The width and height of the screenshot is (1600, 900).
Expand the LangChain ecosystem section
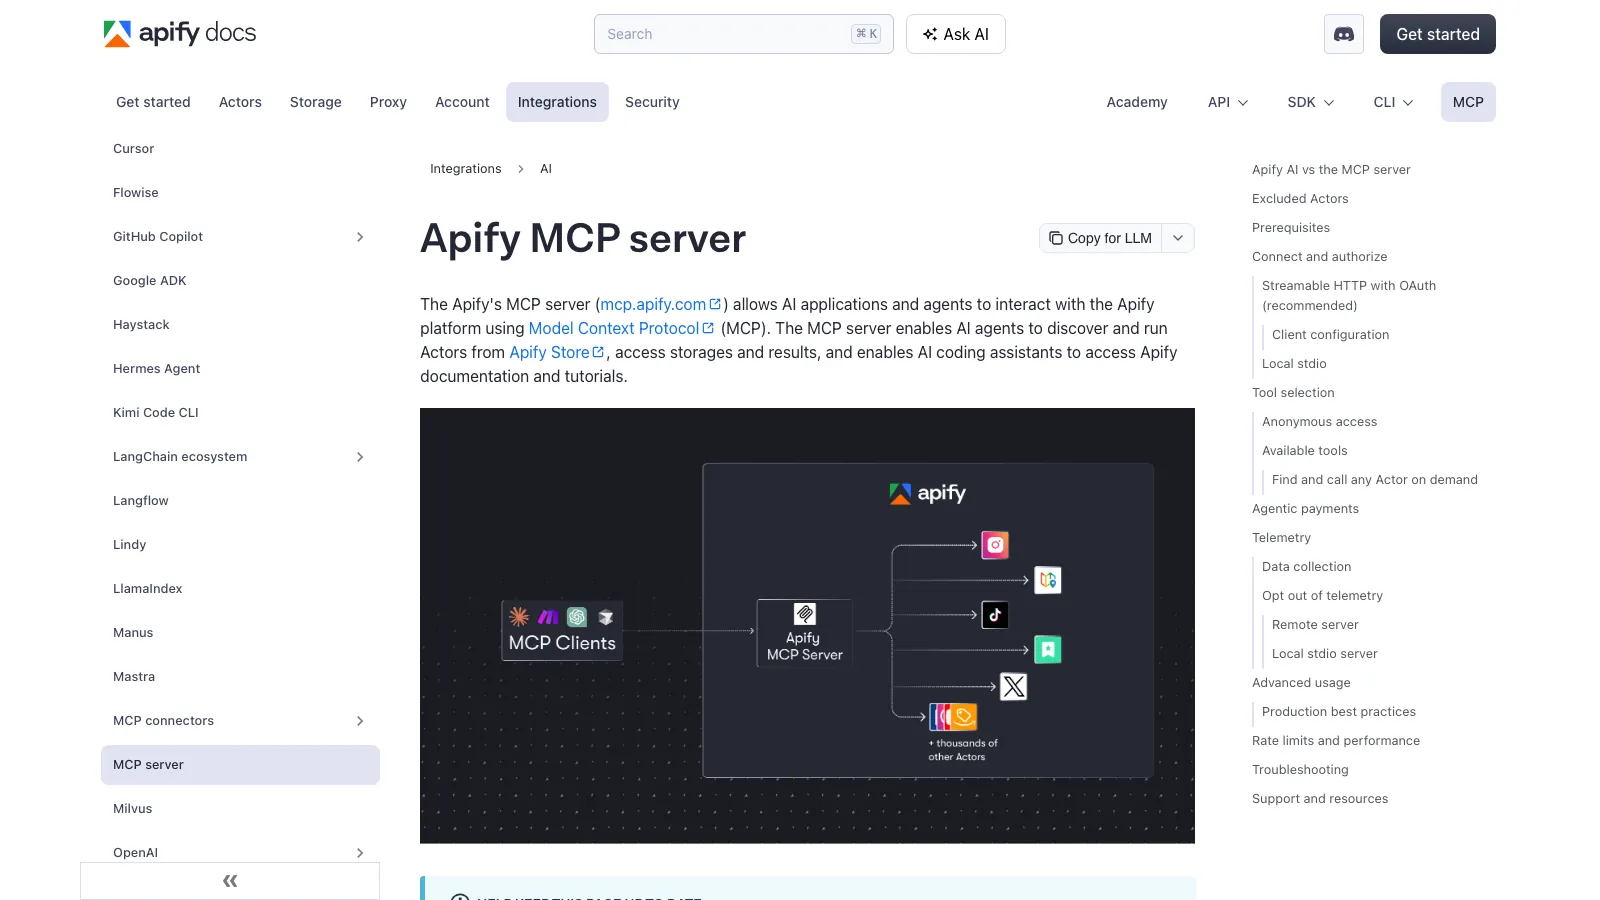click(x=360, y=457)
